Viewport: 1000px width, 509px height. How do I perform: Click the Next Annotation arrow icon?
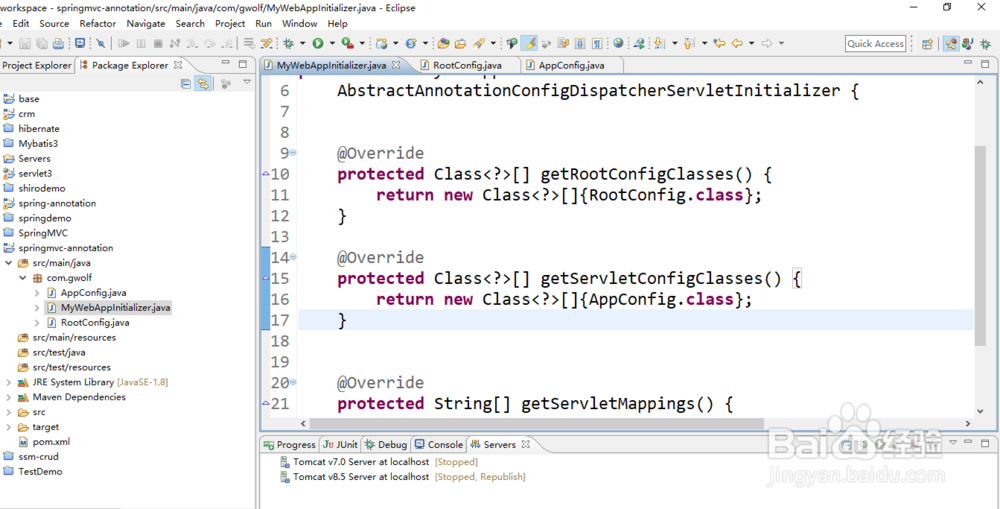[x=659, y=43]
